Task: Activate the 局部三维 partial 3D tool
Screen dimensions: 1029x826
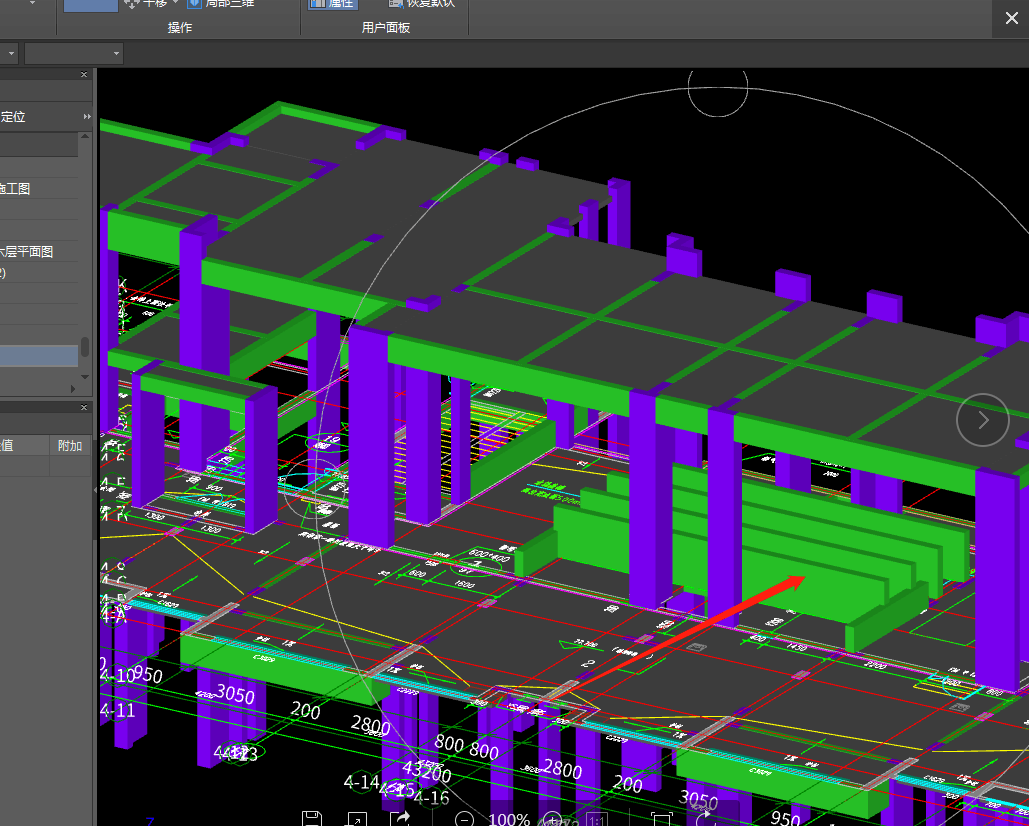Action: pos(221,3)
